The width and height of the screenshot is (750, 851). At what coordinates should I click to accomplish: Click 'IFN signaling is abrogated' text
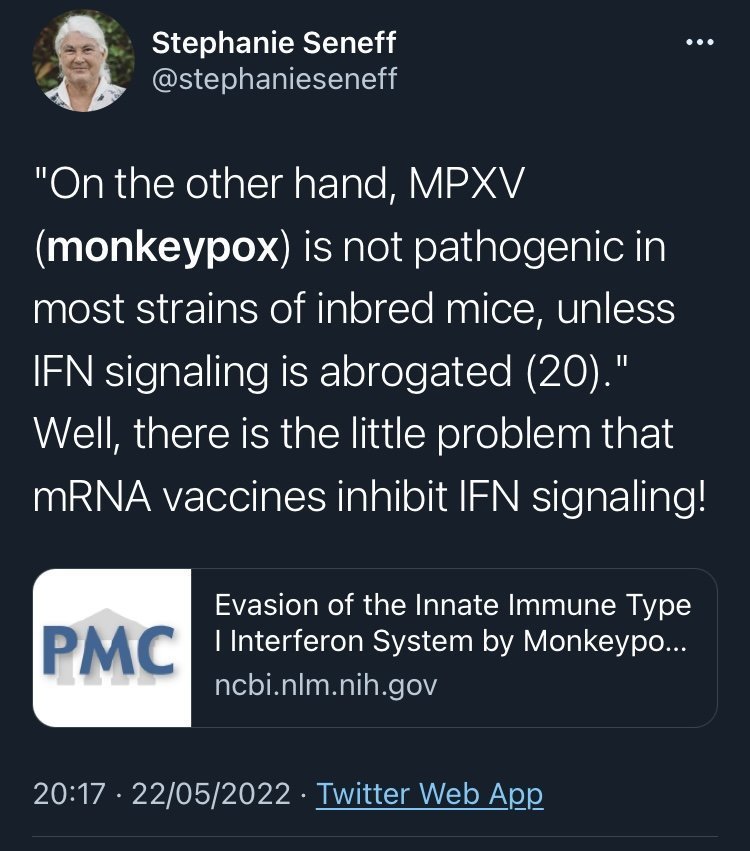click(x=272, y=372)
